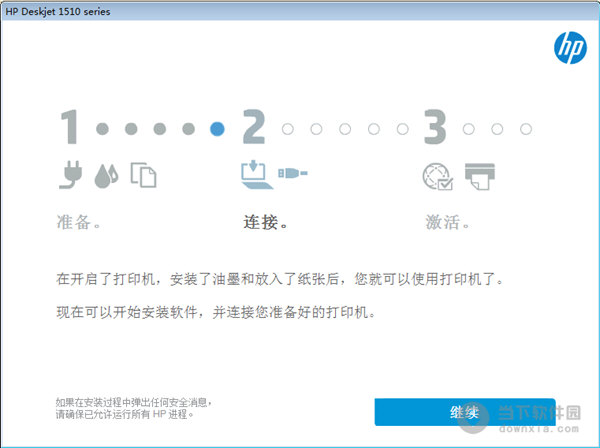The width and height of the screenshot is (600, 448).
Task: Click the software install laptop icon
Action: tap(257, 175)
